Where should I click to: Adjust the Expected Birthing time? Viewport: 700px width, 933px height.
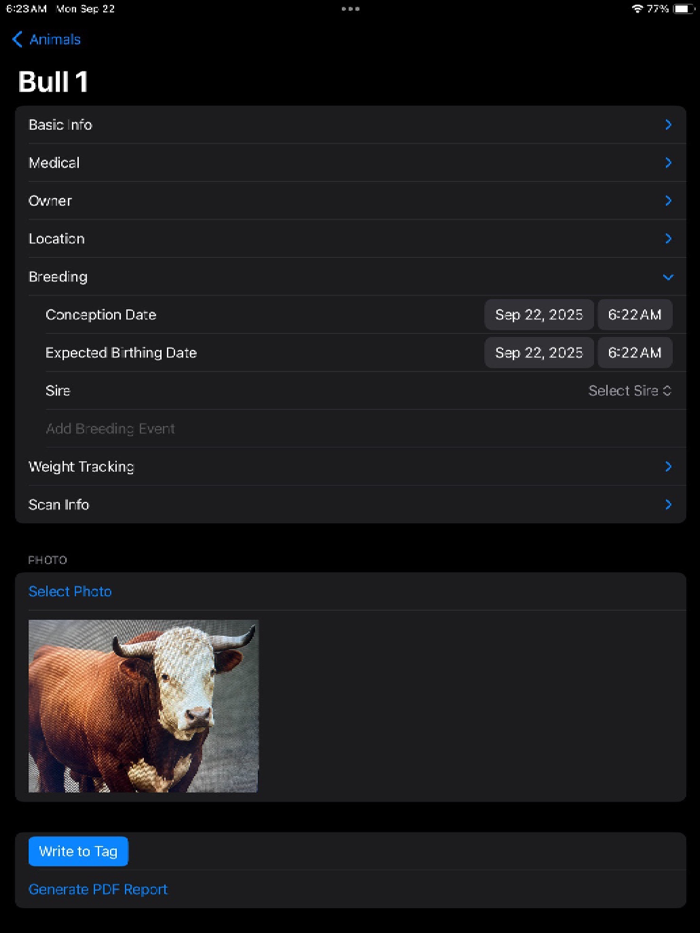click(634, 352)
